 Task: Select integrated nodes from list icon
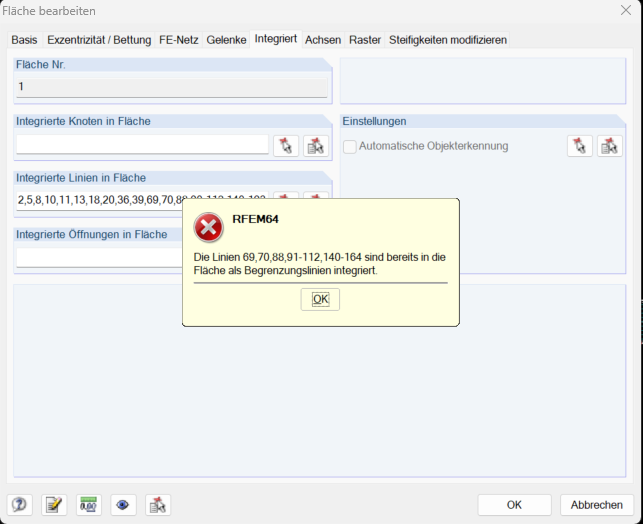[x=316, y=146]
